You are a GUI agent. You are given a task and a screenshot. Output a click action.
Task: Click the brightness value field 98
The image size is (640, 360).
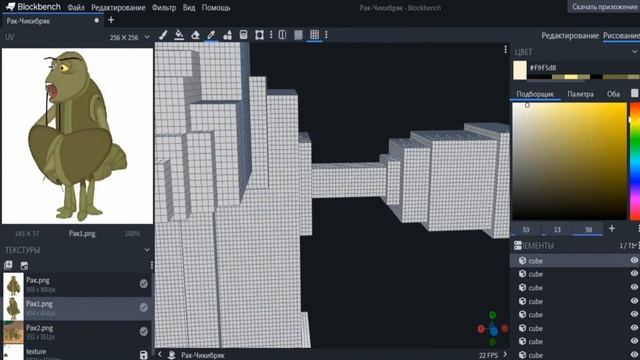pyautogui.click(x=588, y=229)
